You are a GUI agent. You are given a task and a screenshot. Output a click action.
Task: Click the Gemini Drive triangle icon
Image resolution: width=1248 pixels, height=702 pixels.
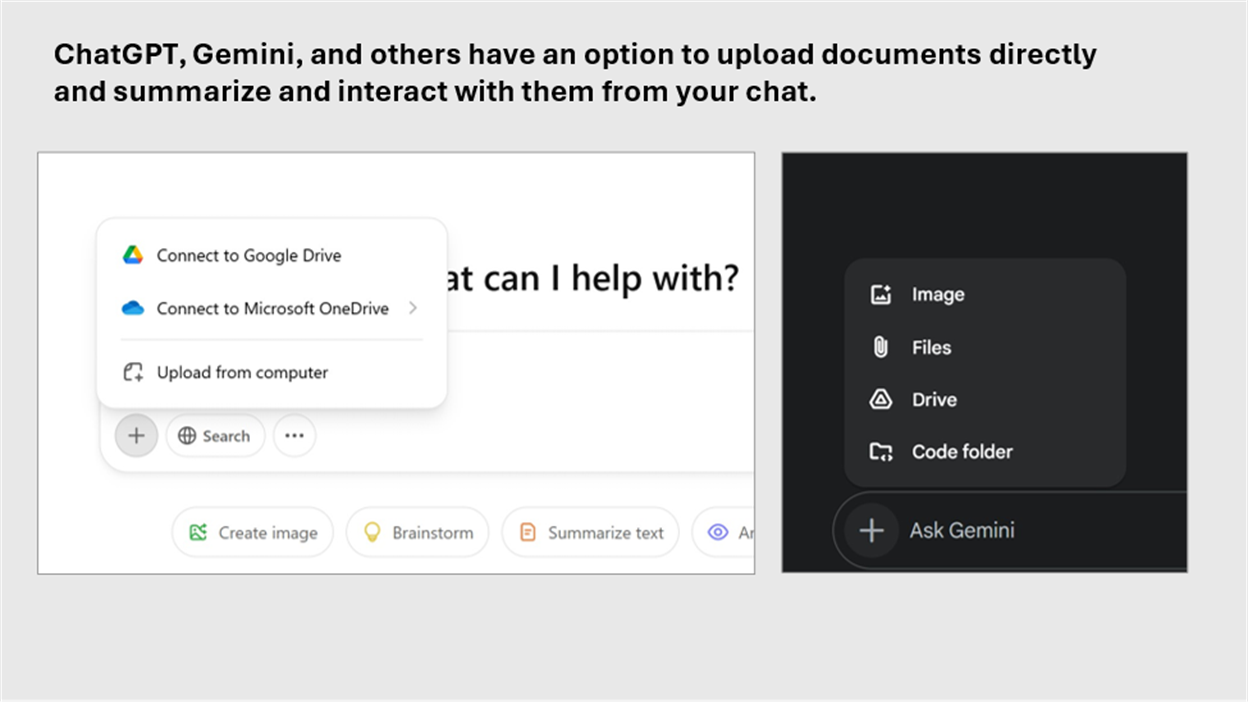point(880,399)
